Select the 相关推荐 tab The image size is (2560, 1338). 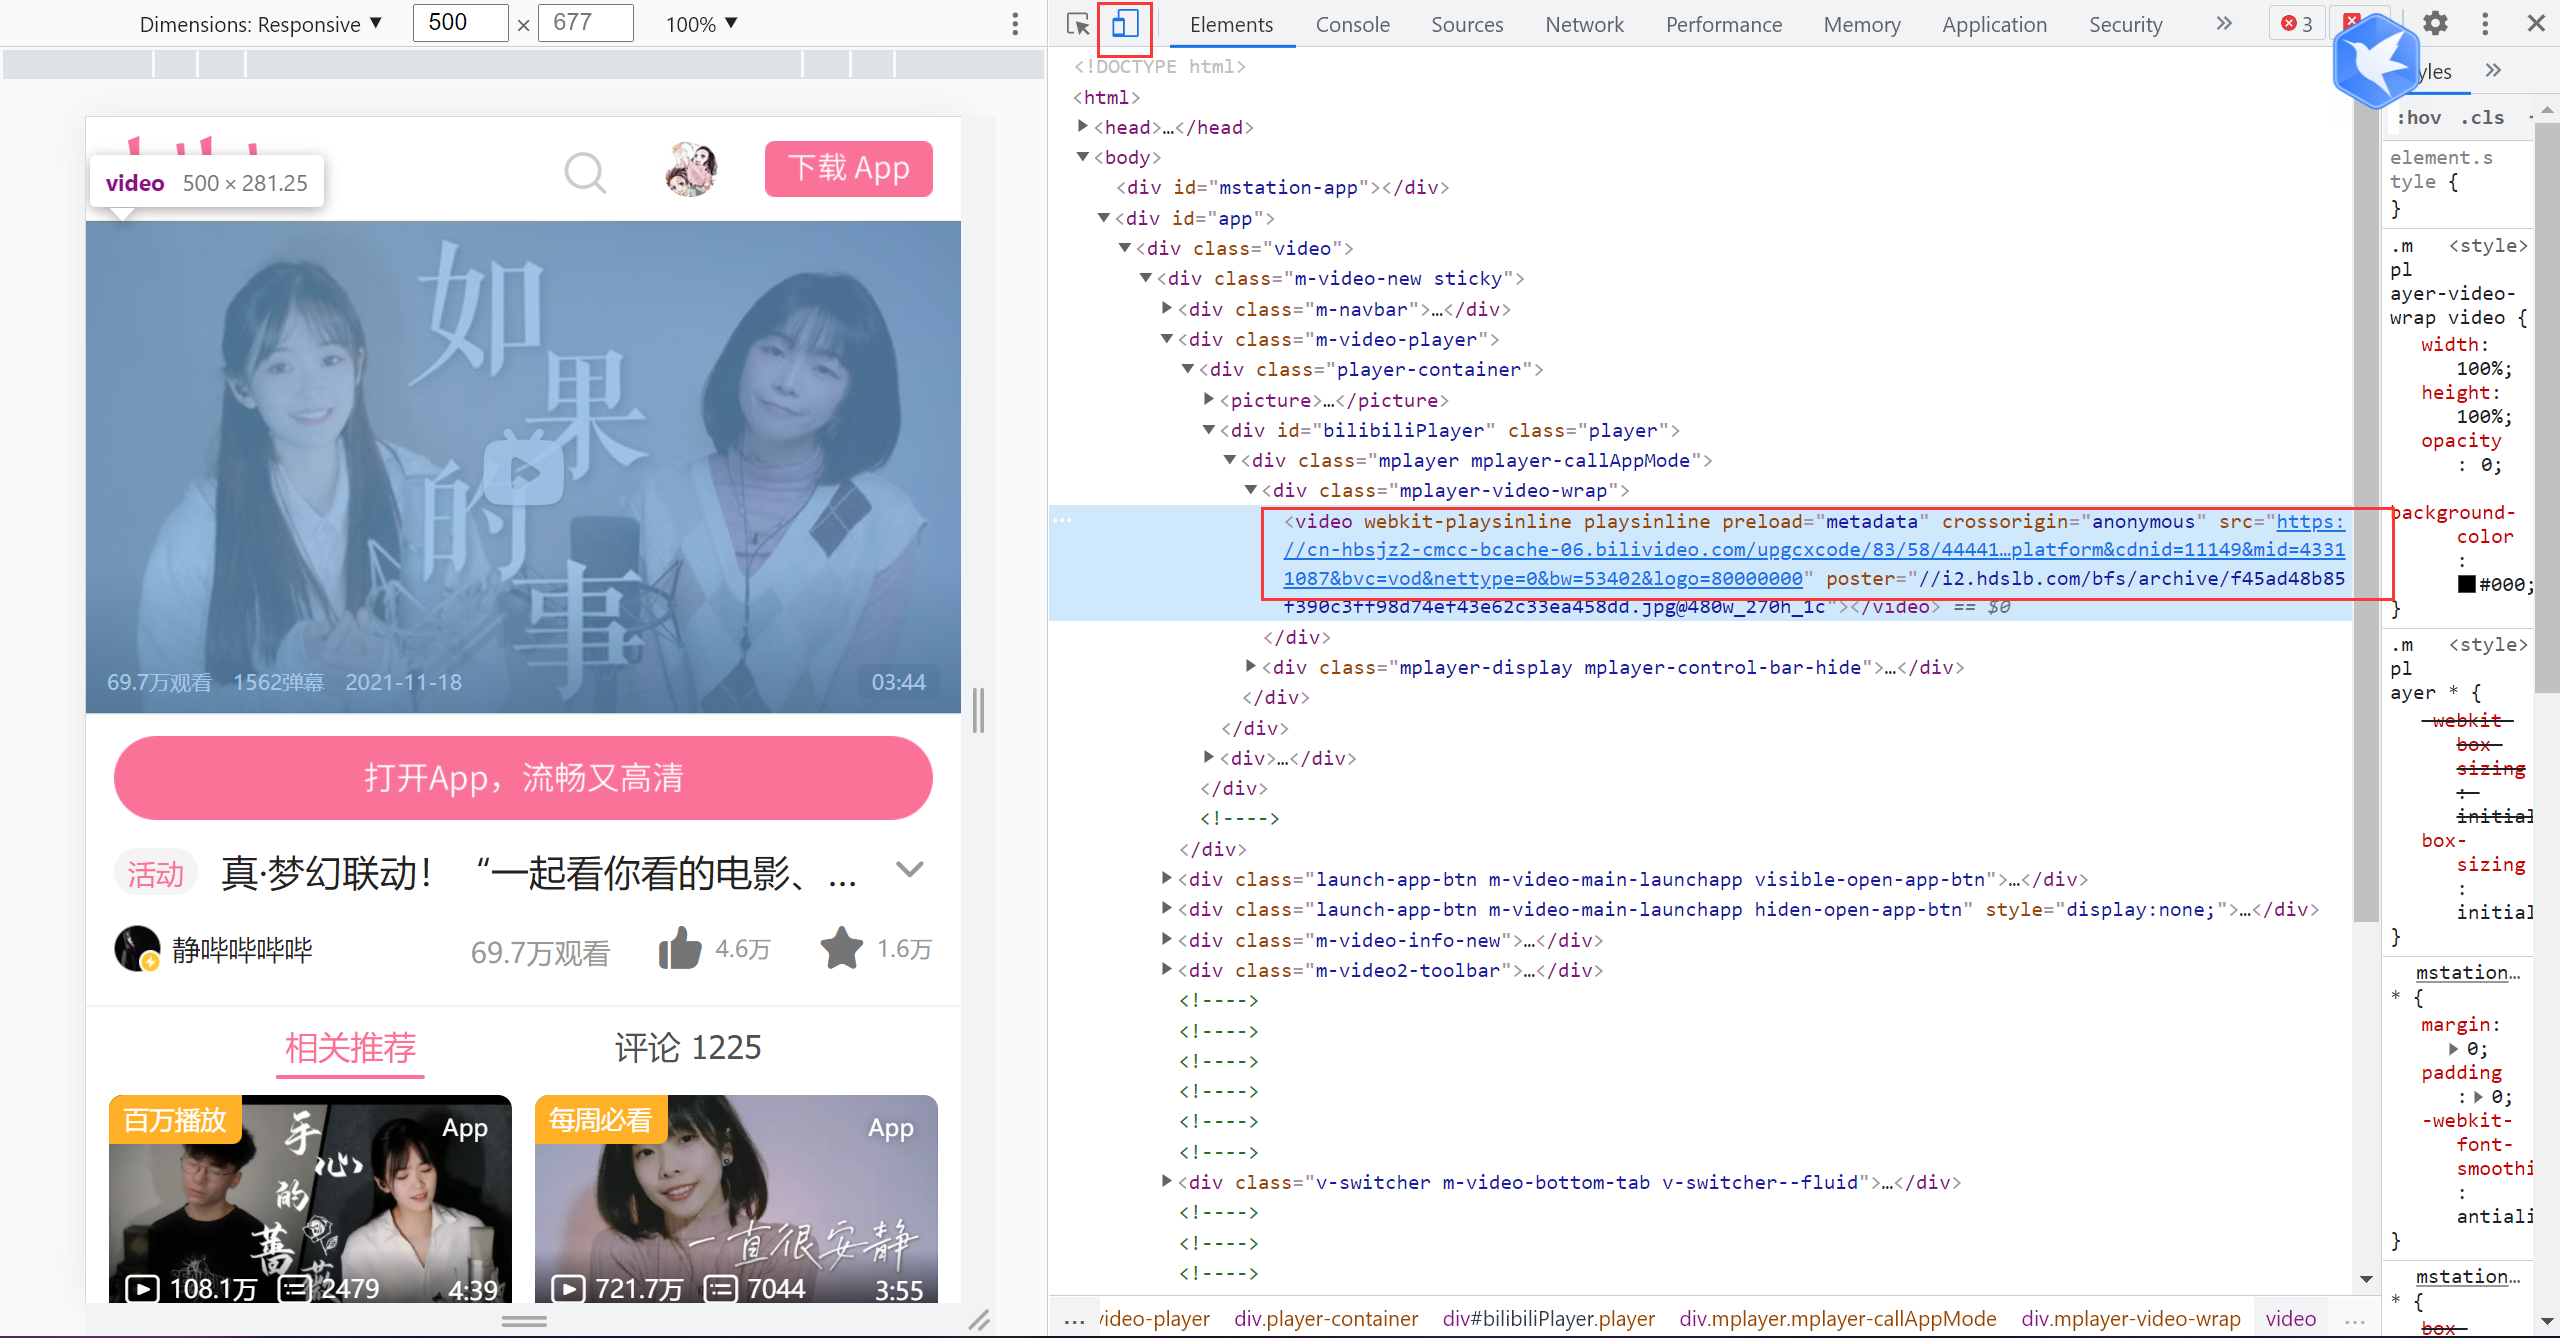[x=350, y=1047]
